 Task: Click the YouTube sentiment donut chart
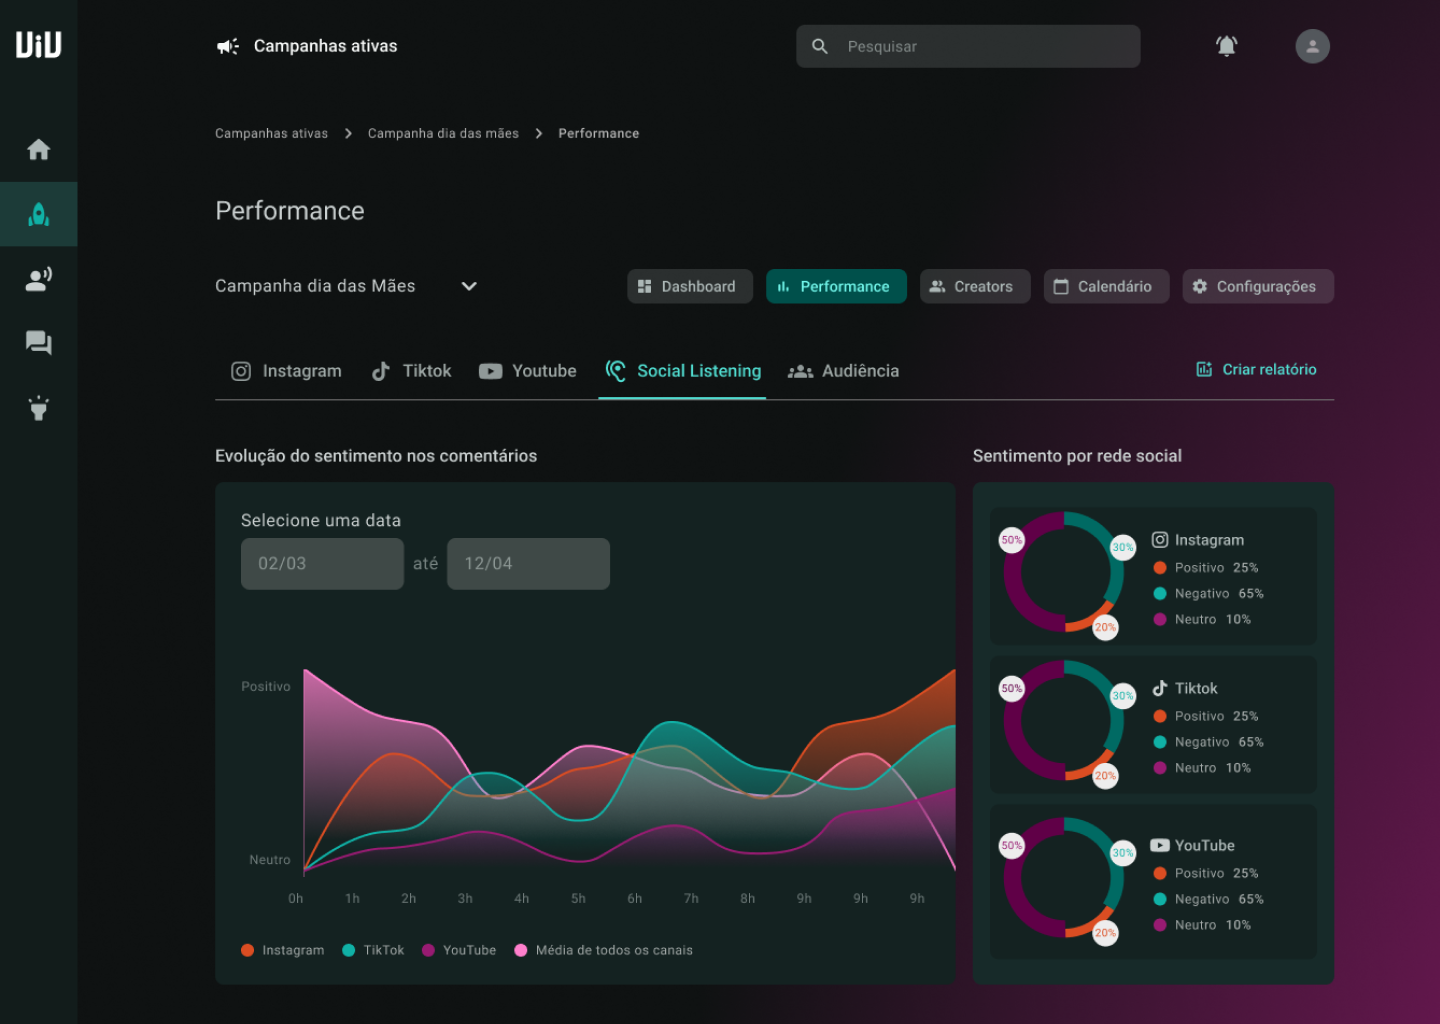click(x=1064, y=878)
